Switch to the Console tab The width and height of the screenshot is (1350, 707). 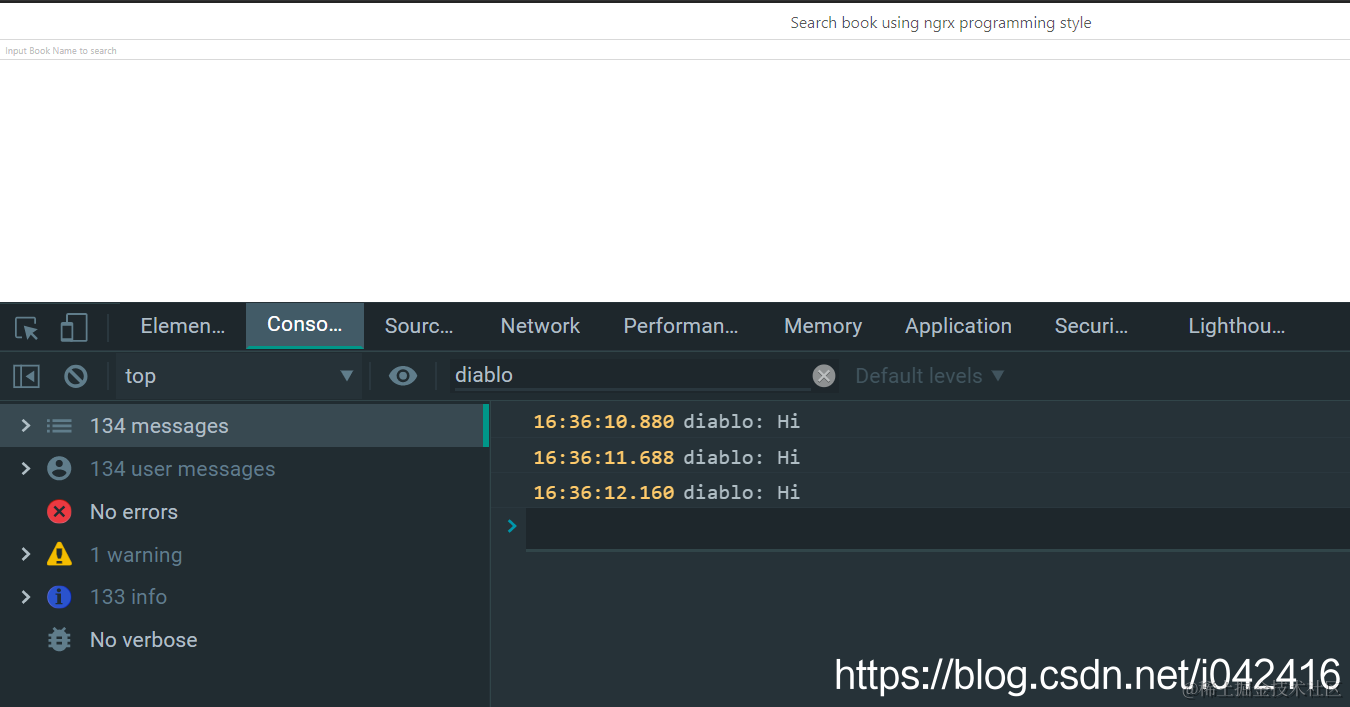point(305,325)
